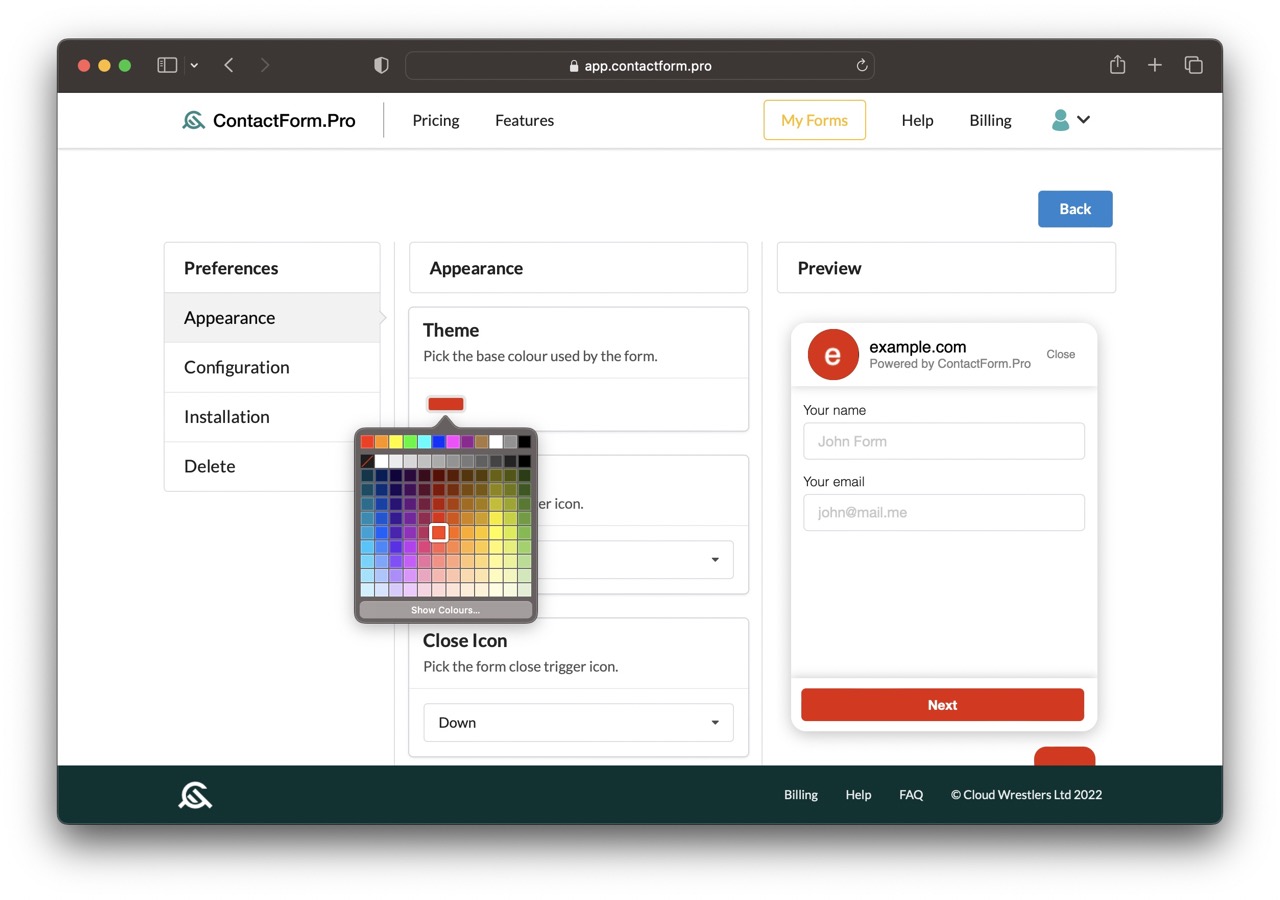Switch to the Configuration section
This screenshot has height=900, width=1280.
(236, 367)
